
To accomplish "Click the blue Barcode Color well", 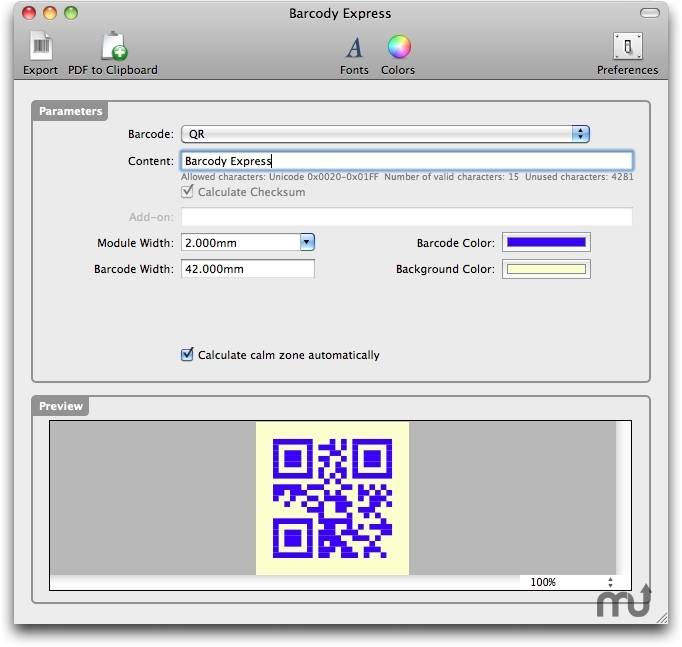I will [x=546, y=242].
